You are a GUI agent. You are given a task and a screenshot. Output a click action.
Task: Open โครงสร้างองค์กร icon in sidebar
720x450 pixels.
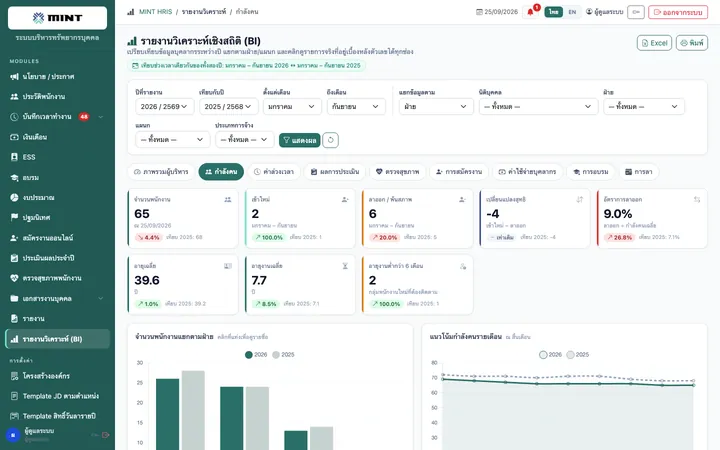coord(14,376)
